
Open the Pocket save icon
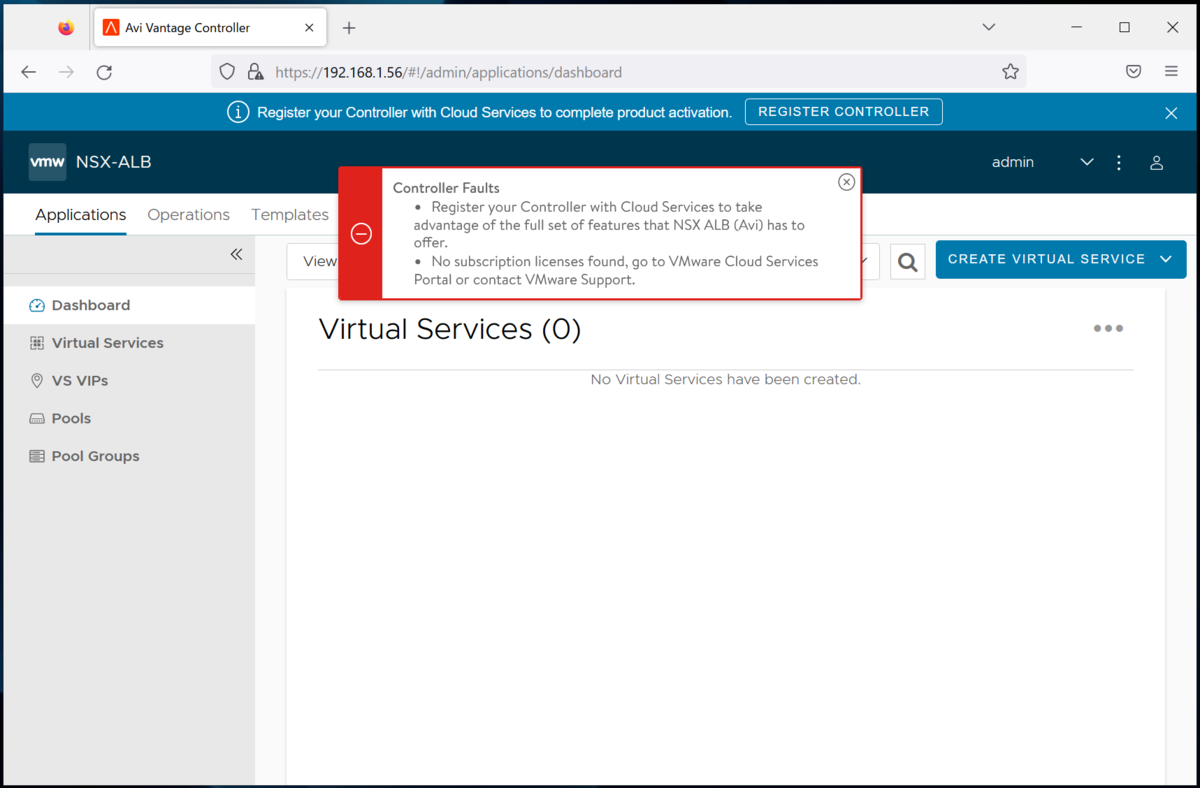pos(1134,72)
